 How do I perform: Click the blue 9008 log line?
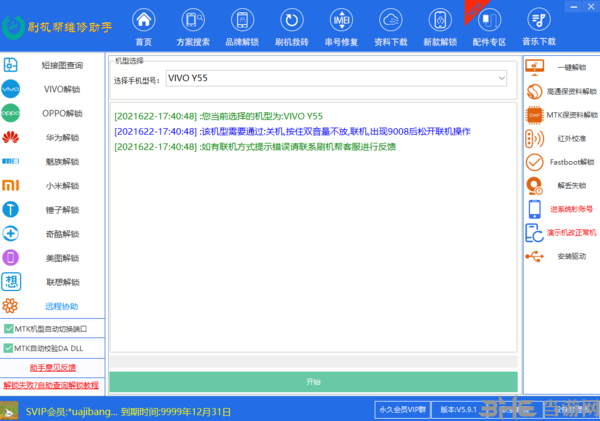pos(292,131)
